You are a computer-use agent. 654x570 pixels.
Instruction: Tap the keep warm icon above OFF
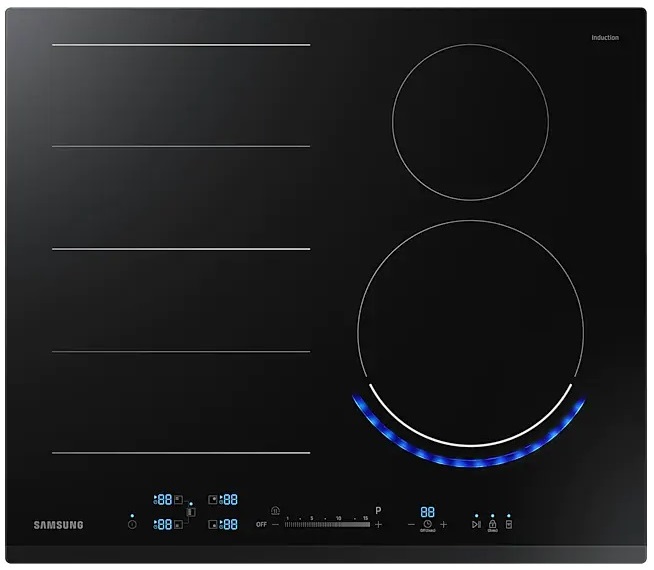(275, 510)
